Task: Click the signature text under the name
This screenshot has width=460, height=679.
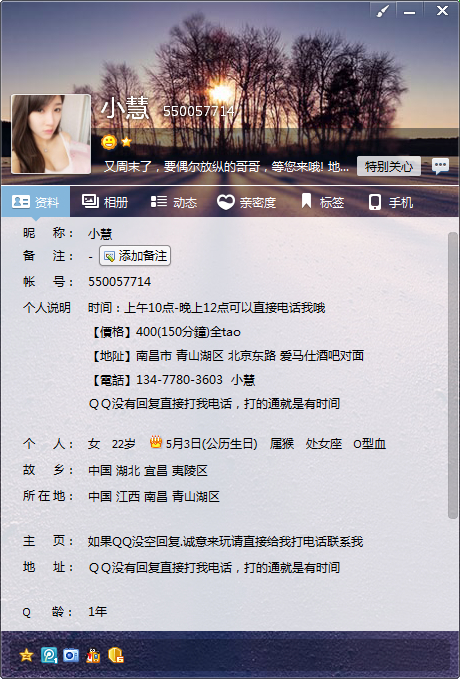Action: [x=226, y=167]
